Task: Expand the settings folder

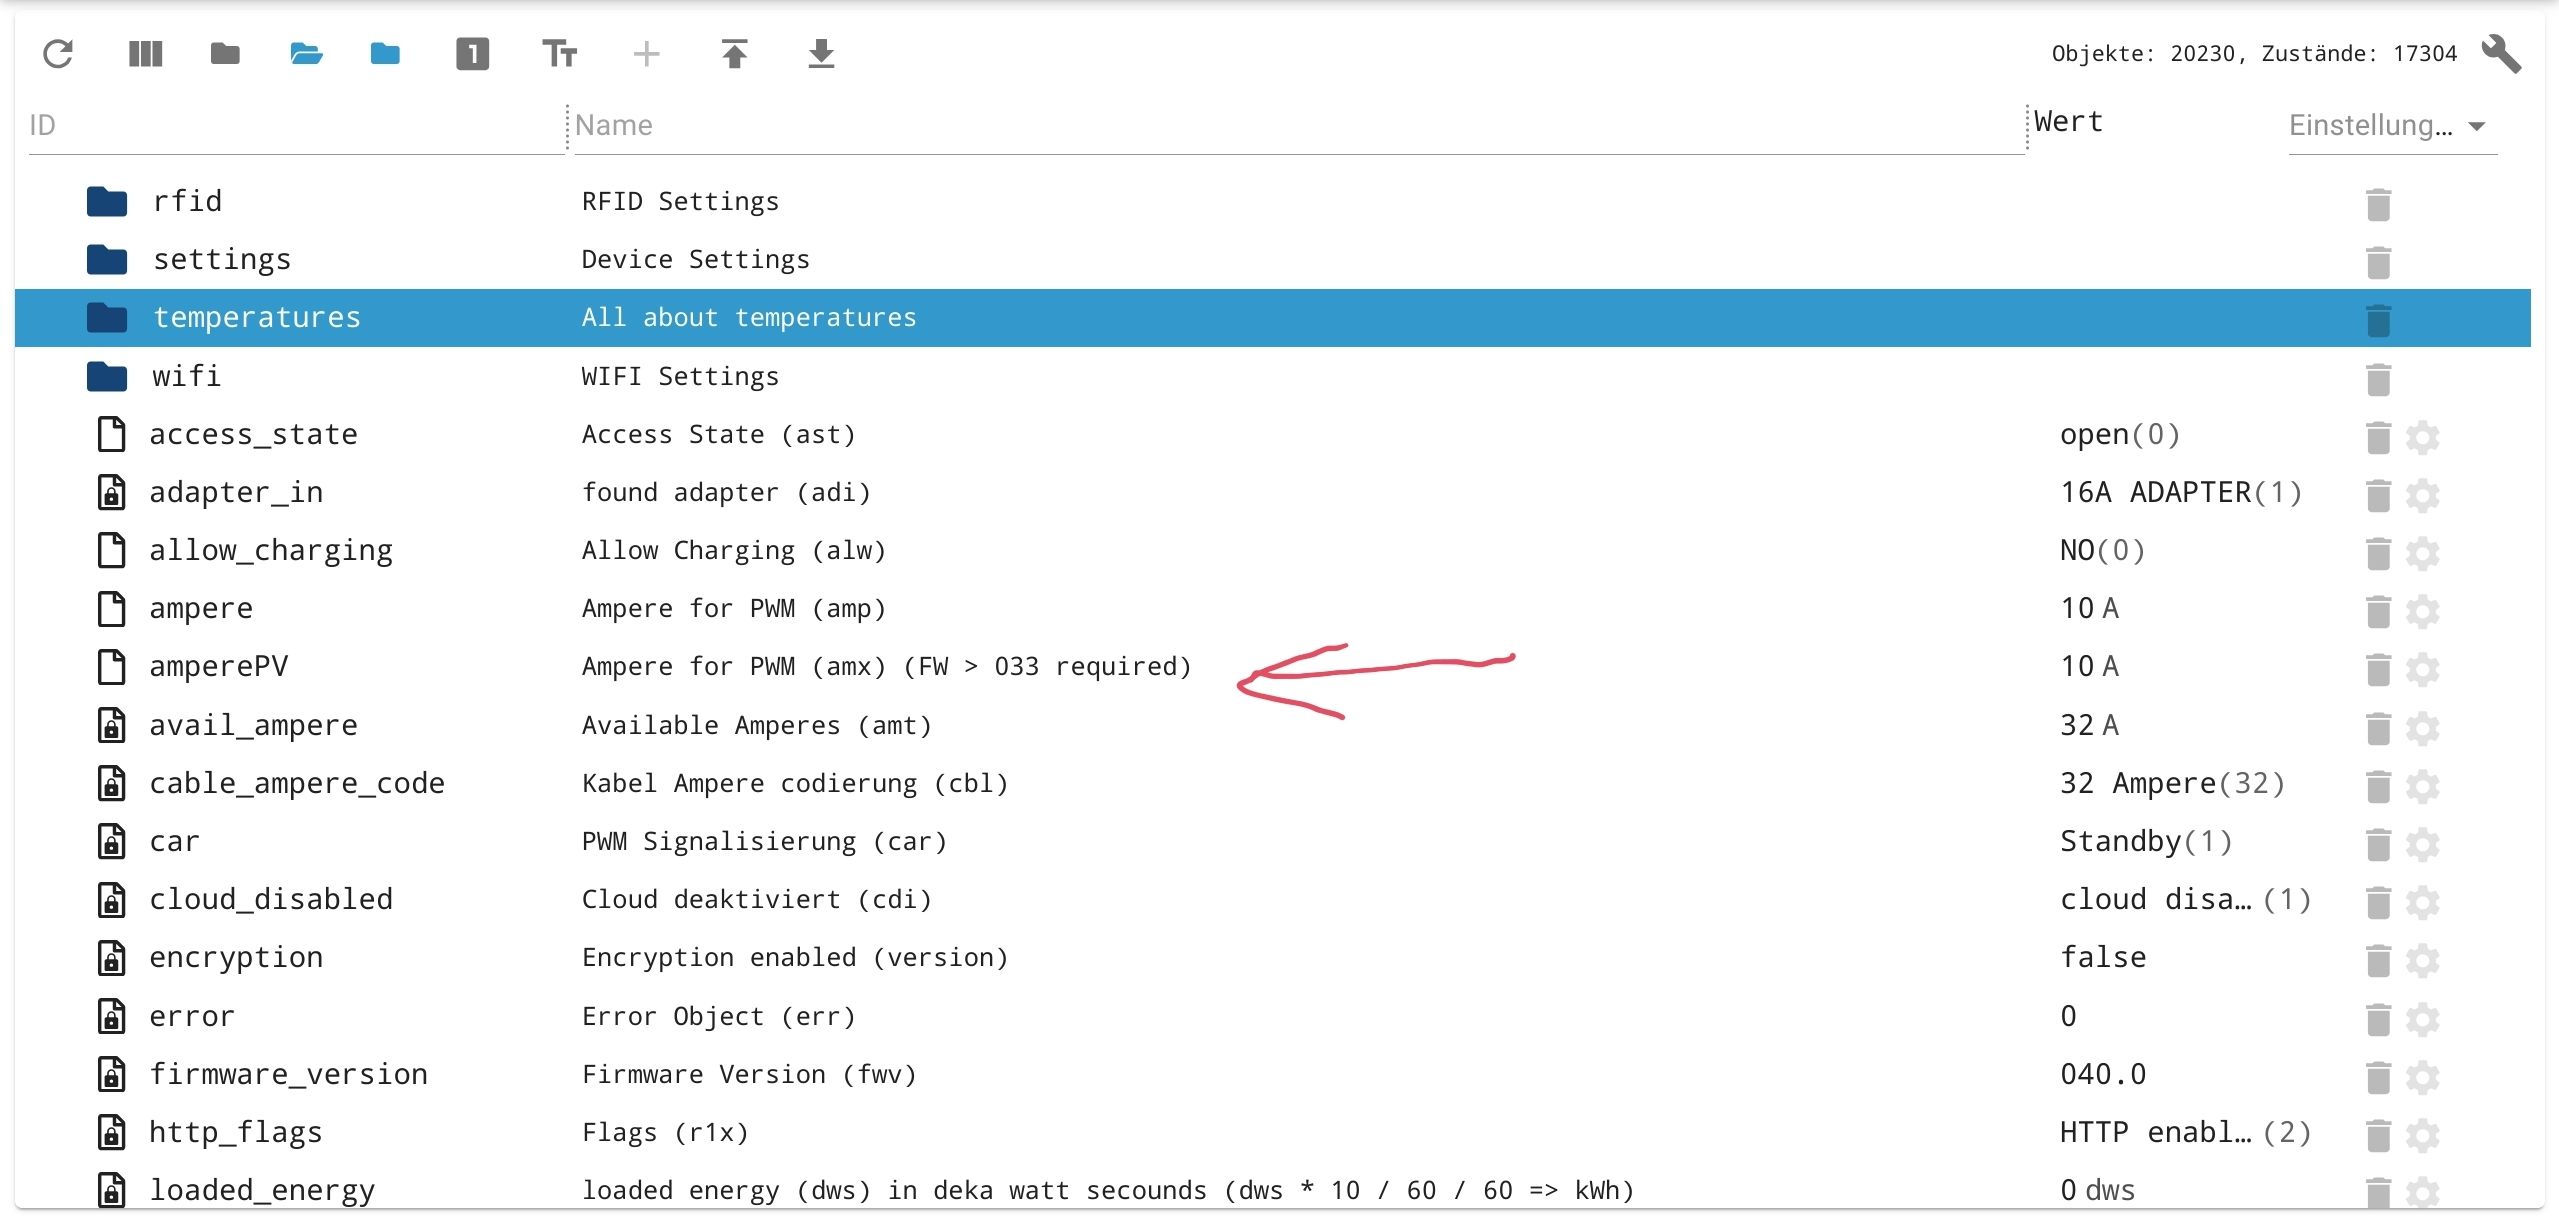Action: pyautogui.click(x=107, y=261)
